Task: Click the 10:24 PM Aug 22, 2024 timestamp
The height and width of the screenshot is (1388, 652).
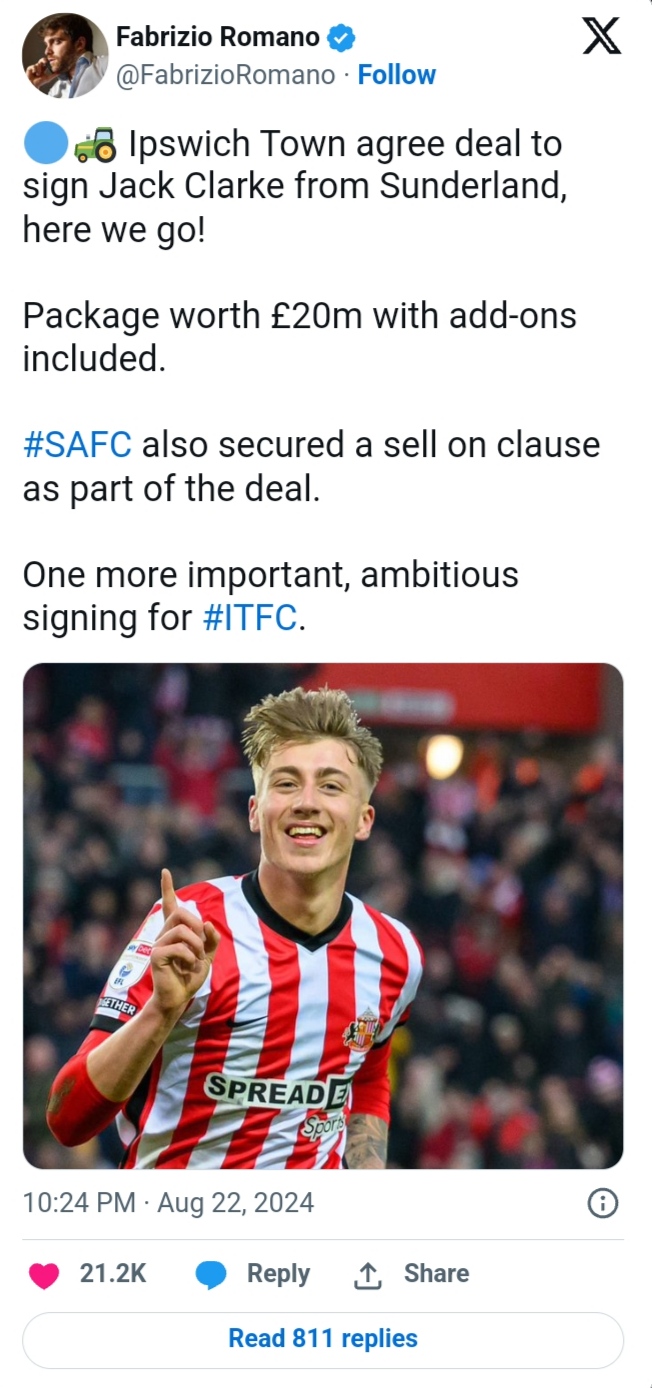Action: (x=168, y=1203)
